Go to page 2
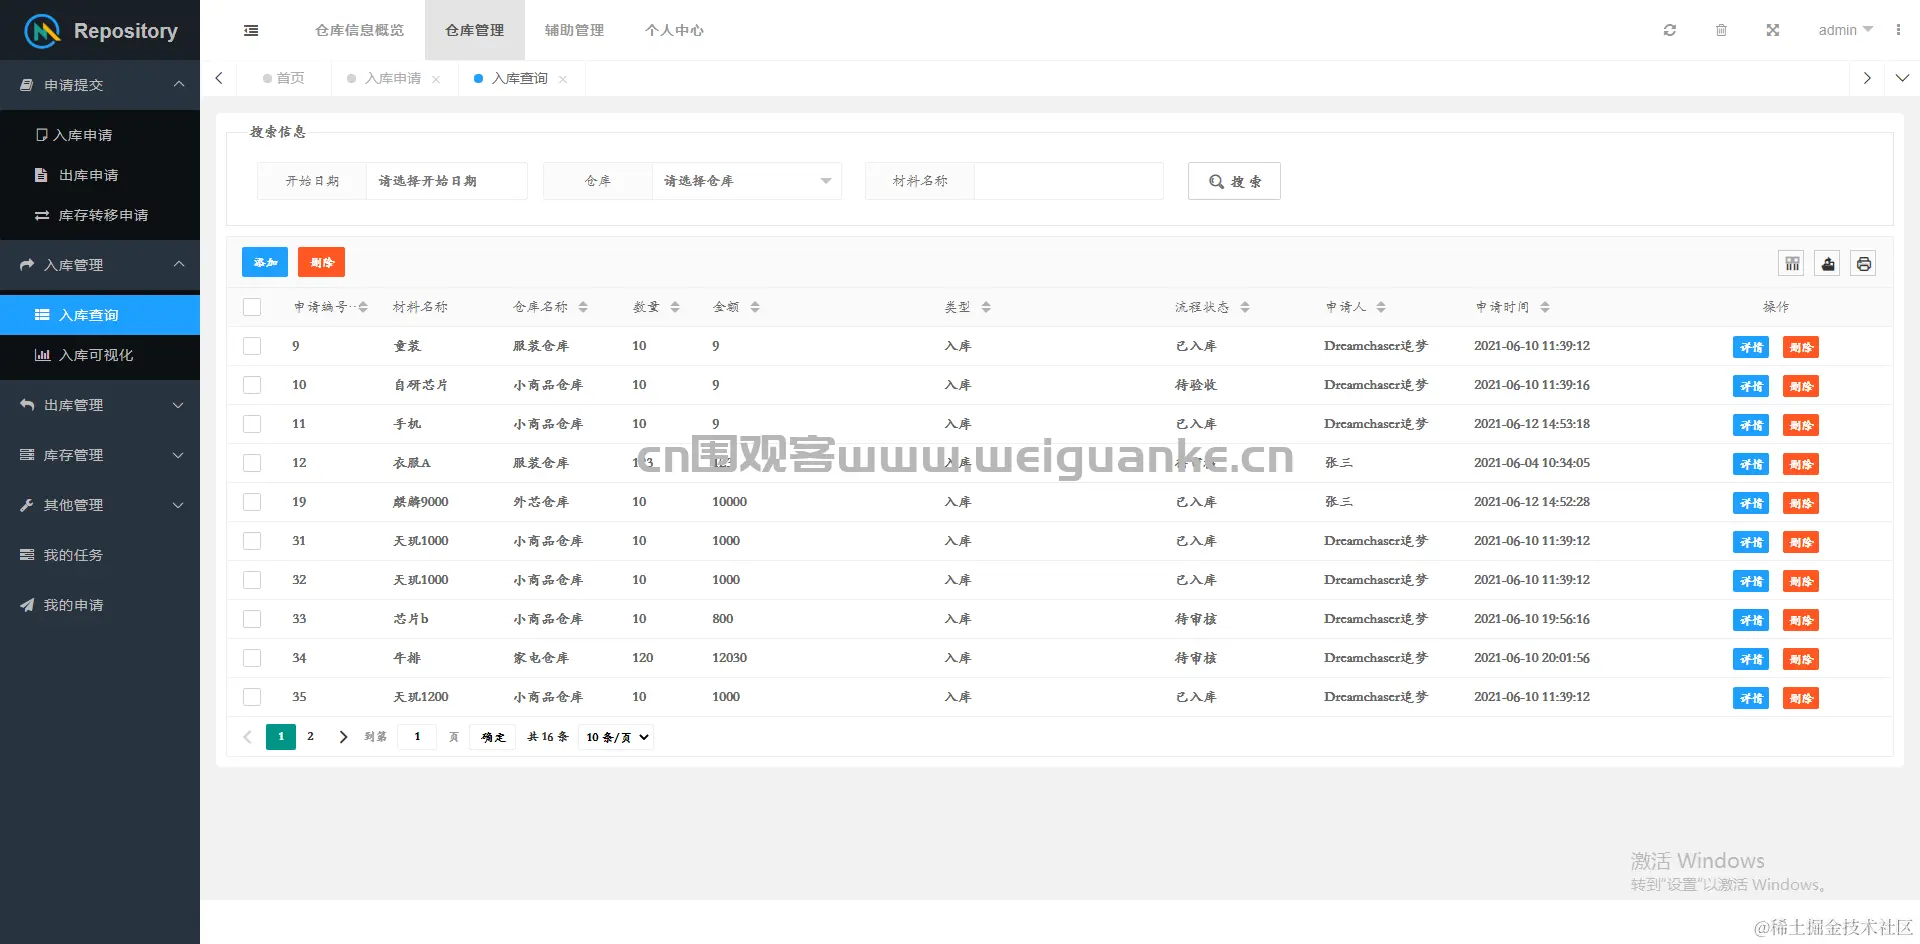The image size is (1920, 944). (310, 737)
